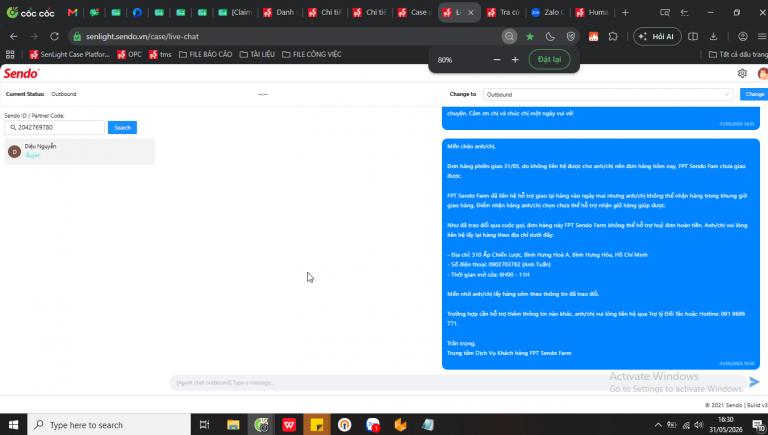Open the split view sidebar icon
The height and width of the screenshot is (435, 768).
693,36
